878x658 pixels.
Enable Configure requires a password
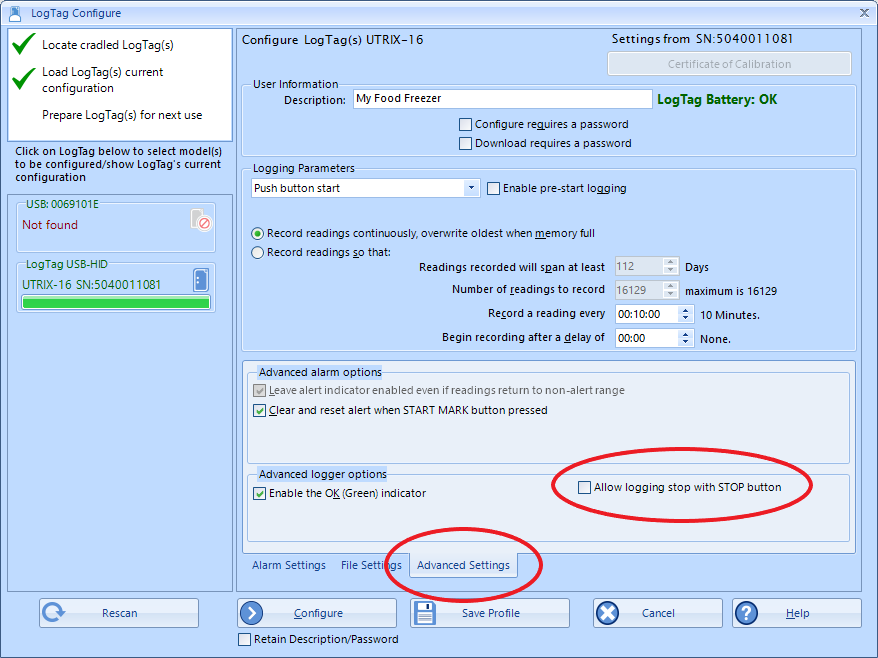tap(465, 124)
